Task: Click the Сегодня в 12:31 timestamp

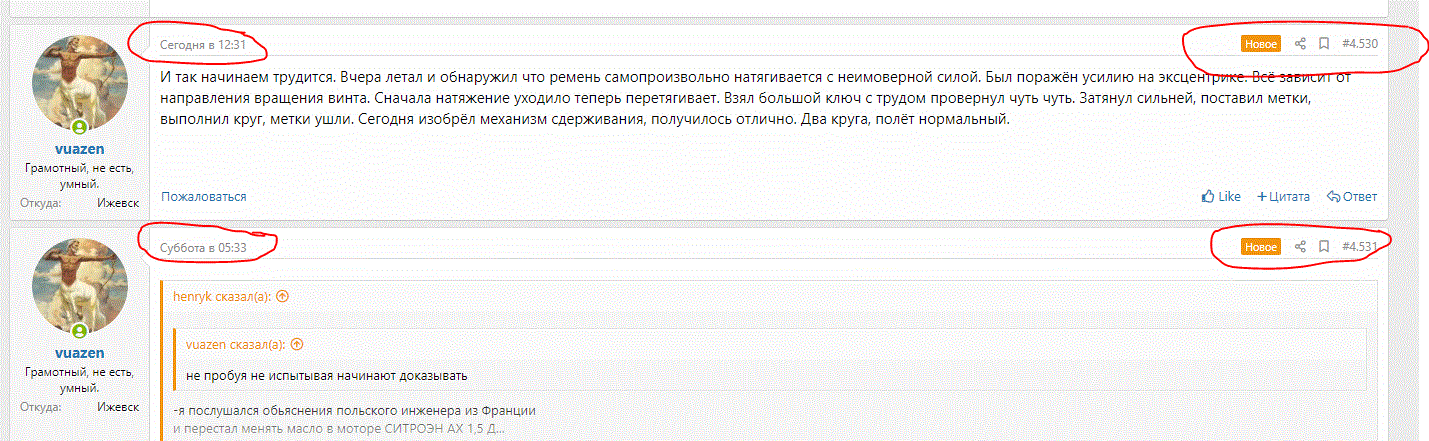Action: (203, 44)
